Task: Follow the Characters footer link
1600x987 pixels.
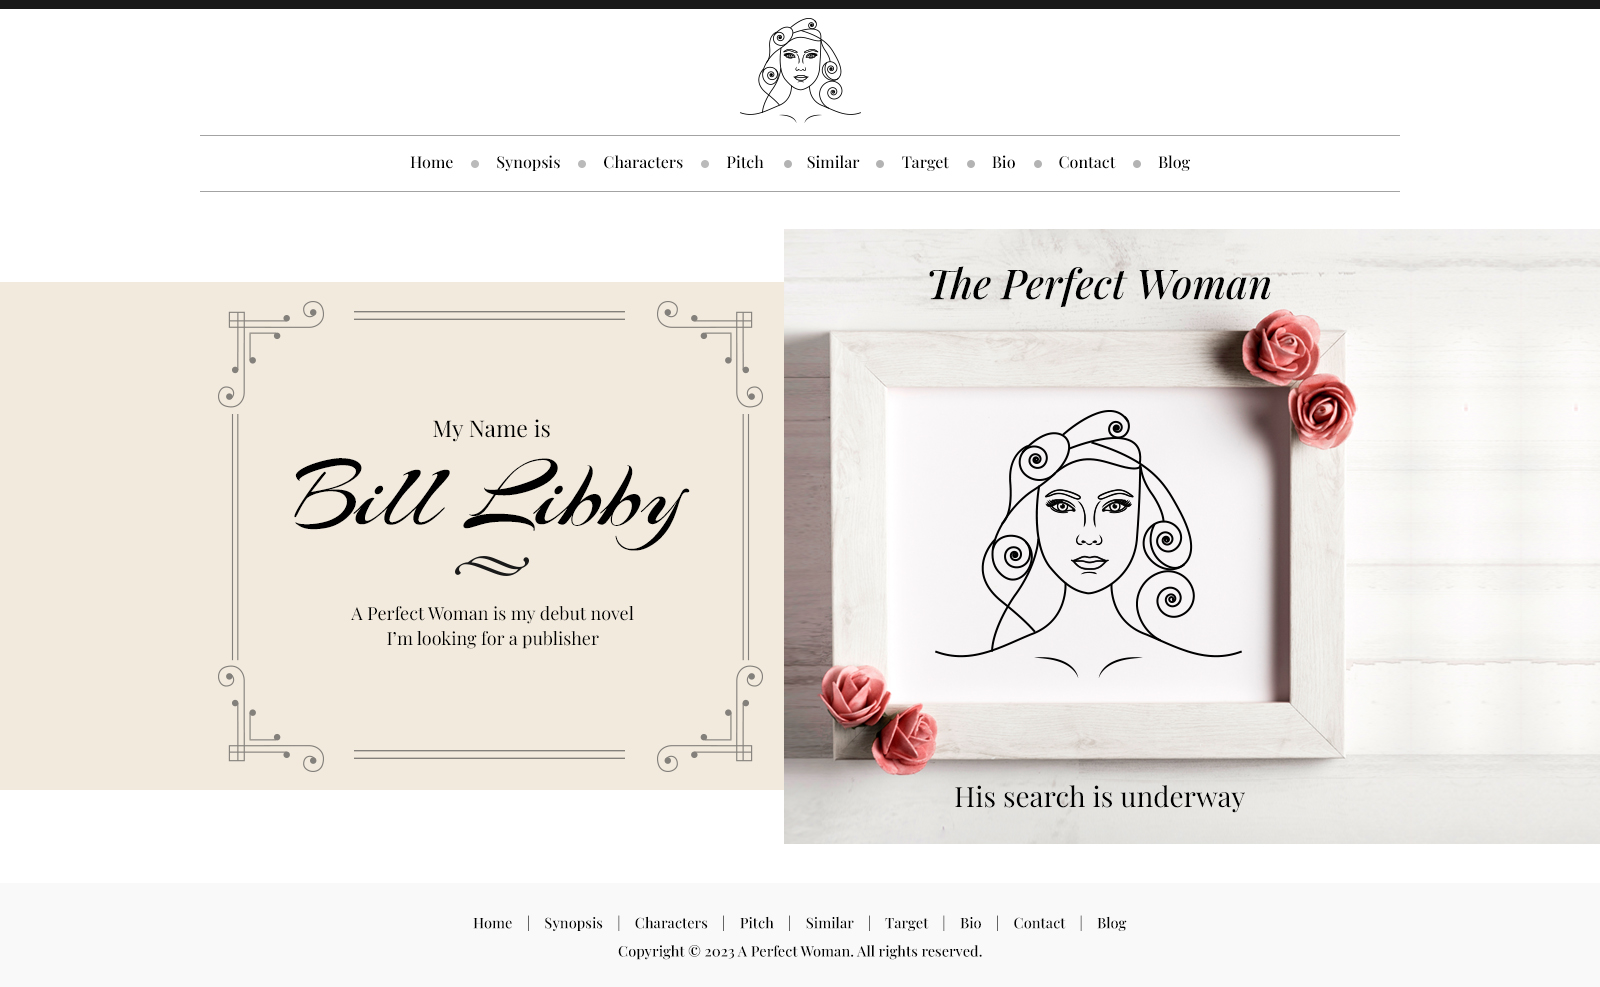Action: [671, 923]
